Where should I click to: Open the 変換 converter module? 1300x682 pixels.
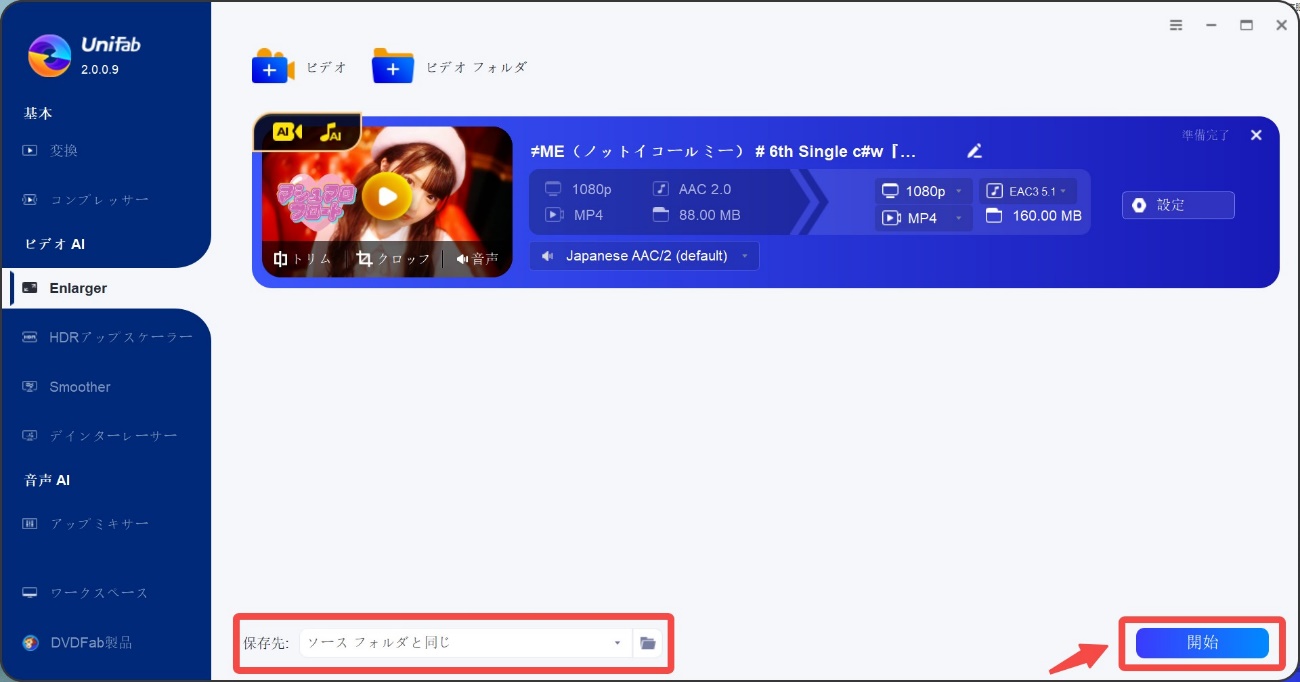[x=63, y=151]
